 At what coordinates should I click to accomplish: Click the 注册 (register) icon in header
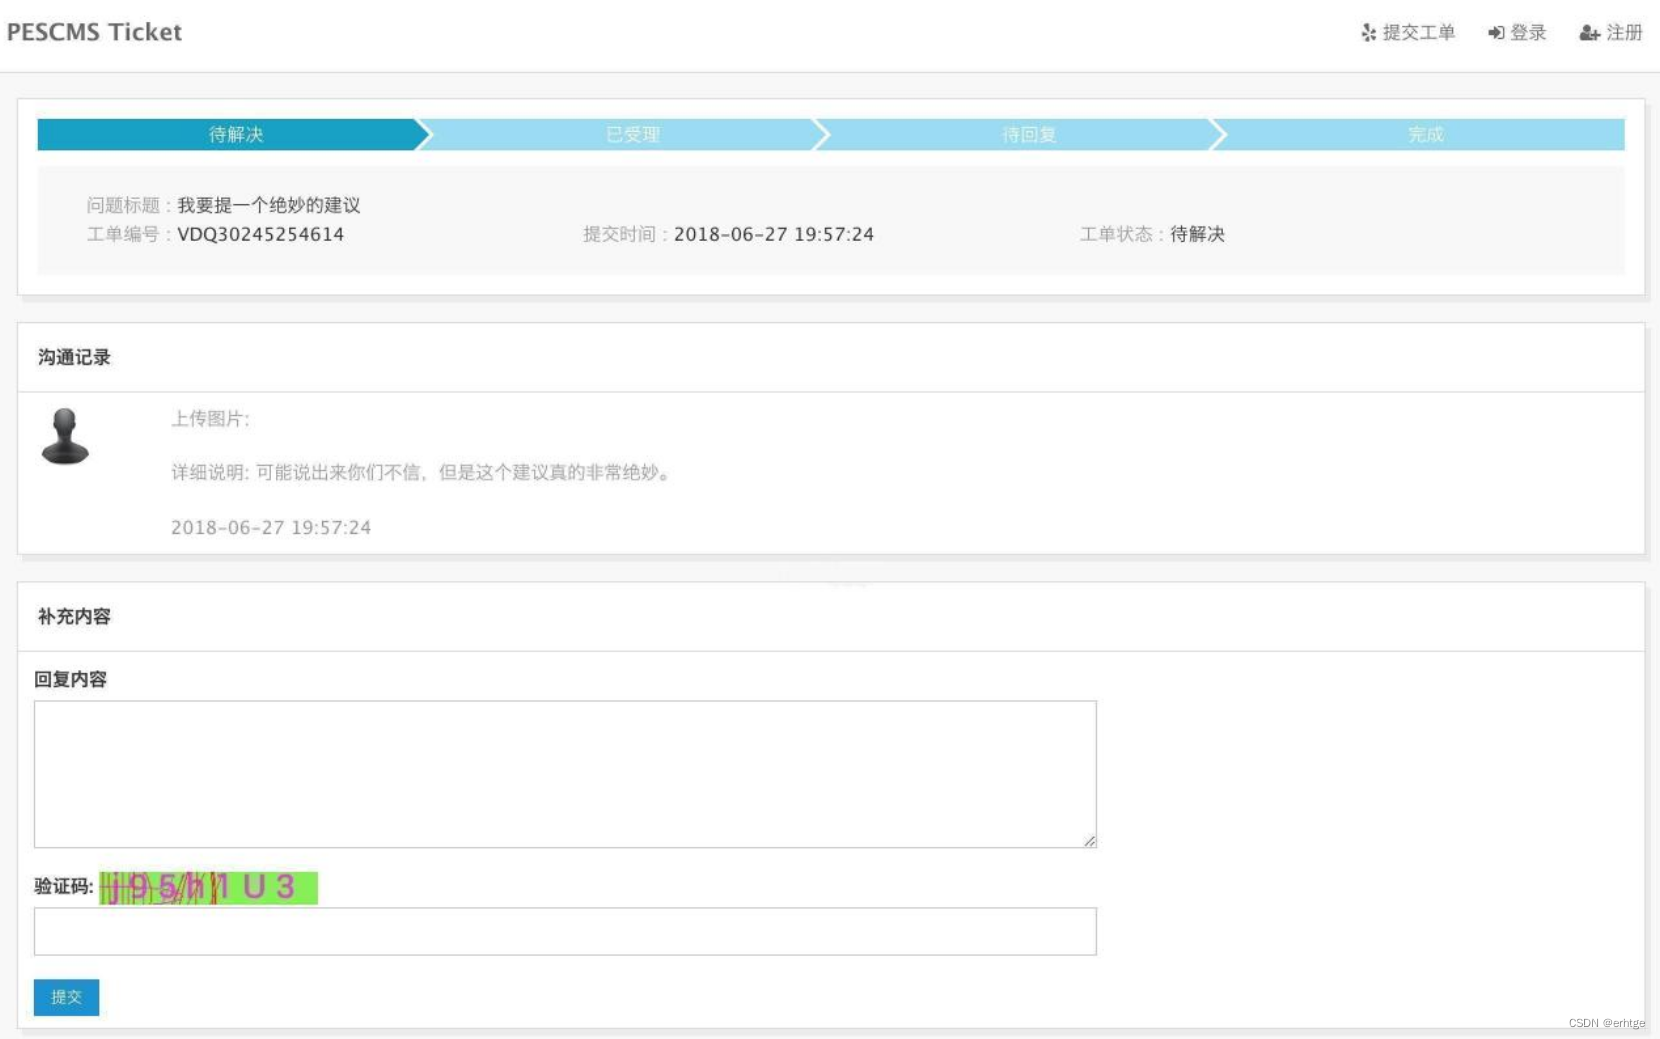point(1589,32)
